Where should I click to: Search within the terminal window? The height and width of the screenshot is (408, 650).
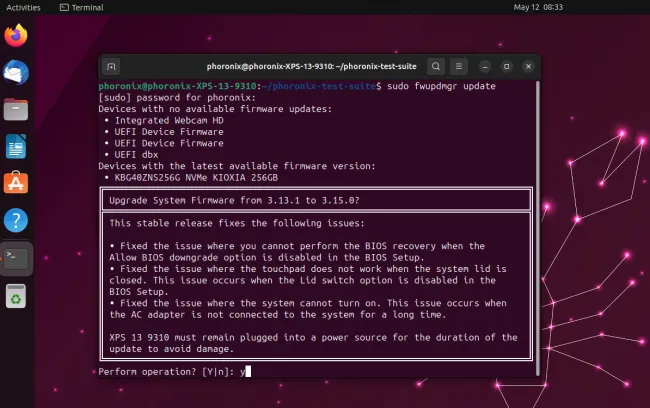pyautogui.click(x=436, y=66)
